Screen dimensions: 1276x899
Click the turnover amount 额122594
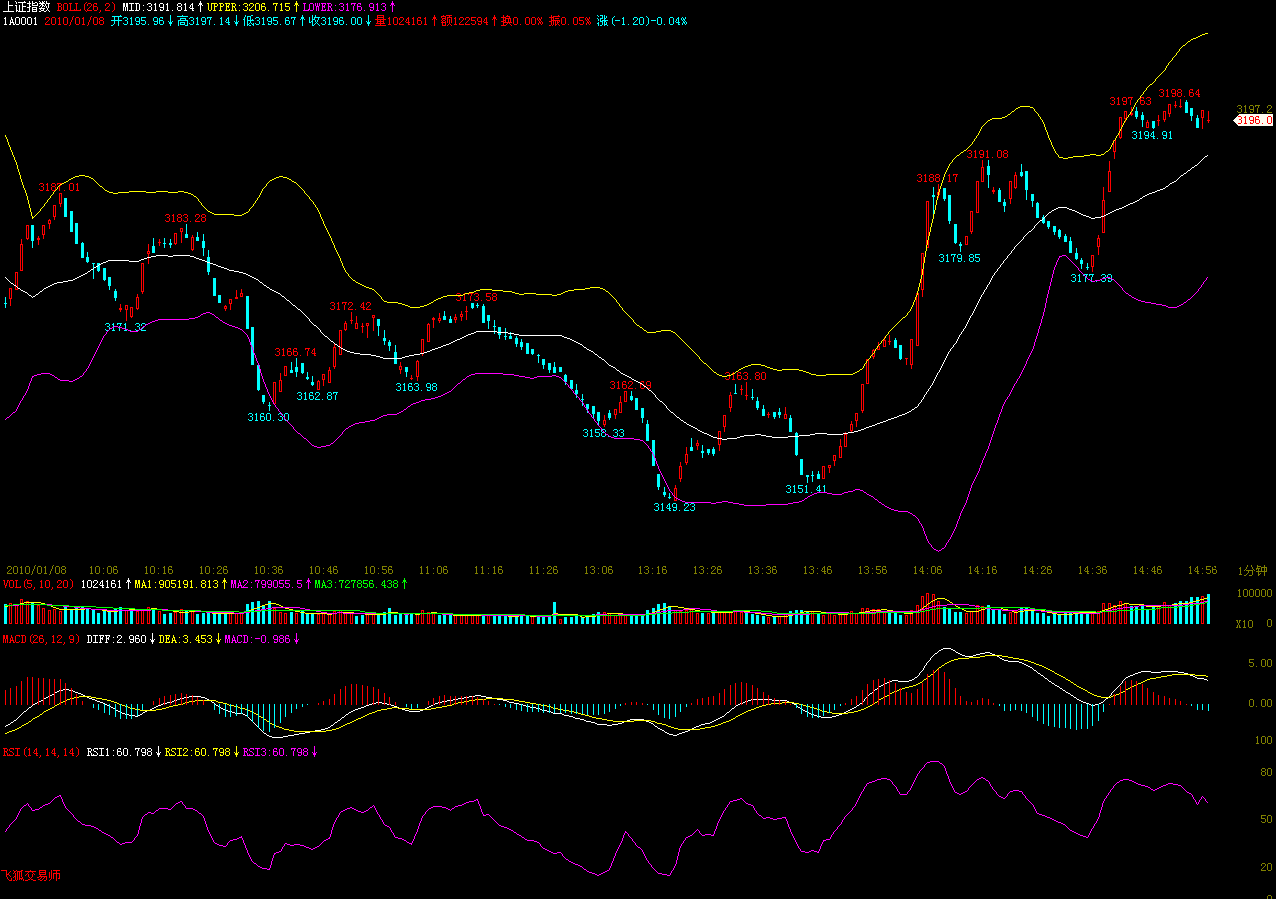point(464,21)
